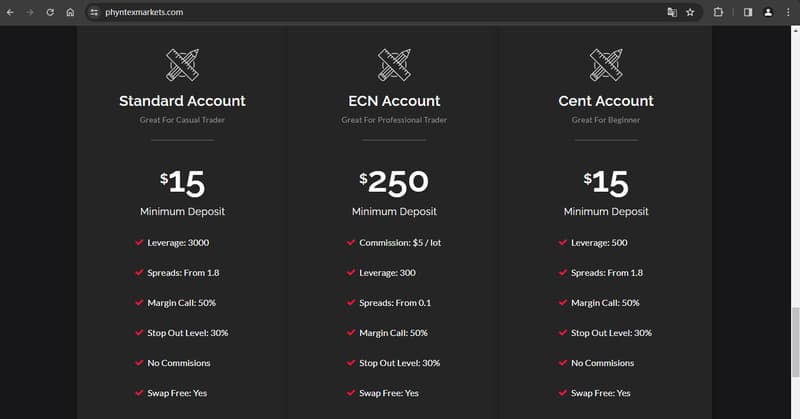Open the Chrome three-dot menu

(x=788, y=12)
